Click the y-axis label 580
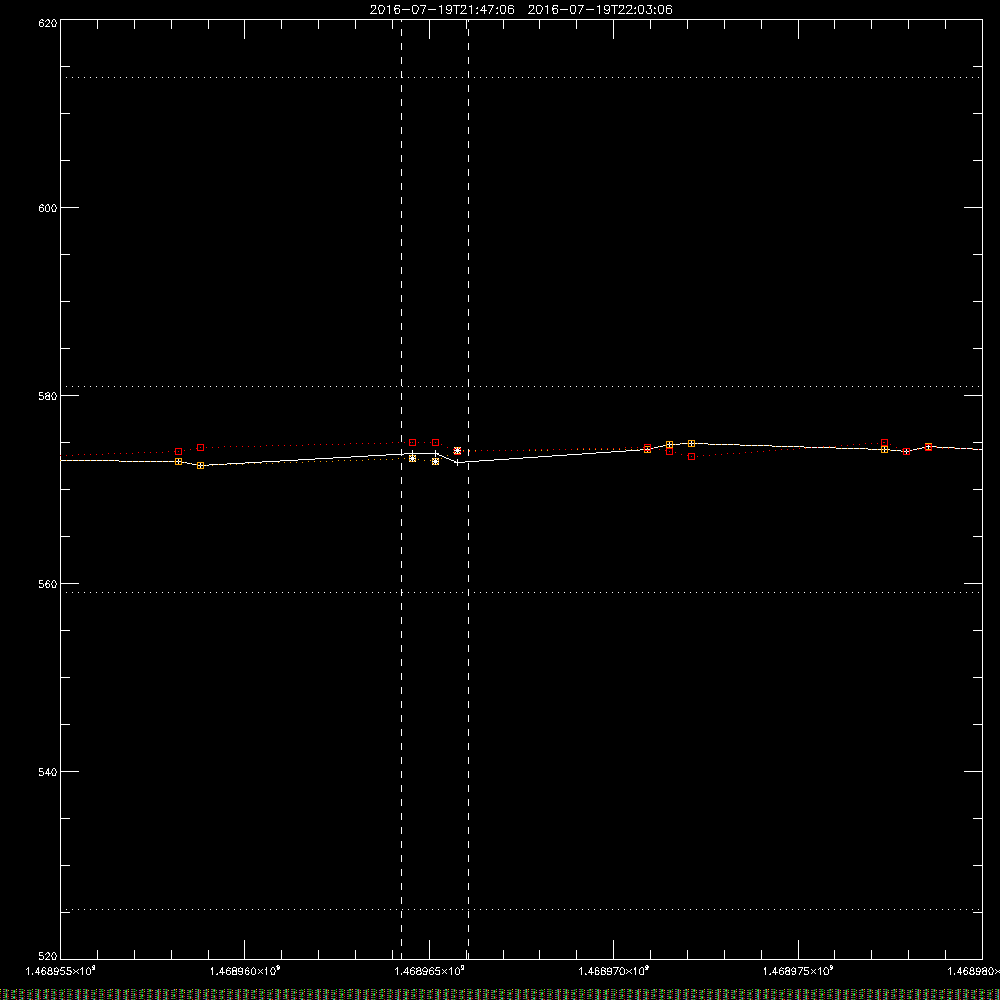Image resolution: width=1000 pixels, height=1000 pixels. [48, 396]
